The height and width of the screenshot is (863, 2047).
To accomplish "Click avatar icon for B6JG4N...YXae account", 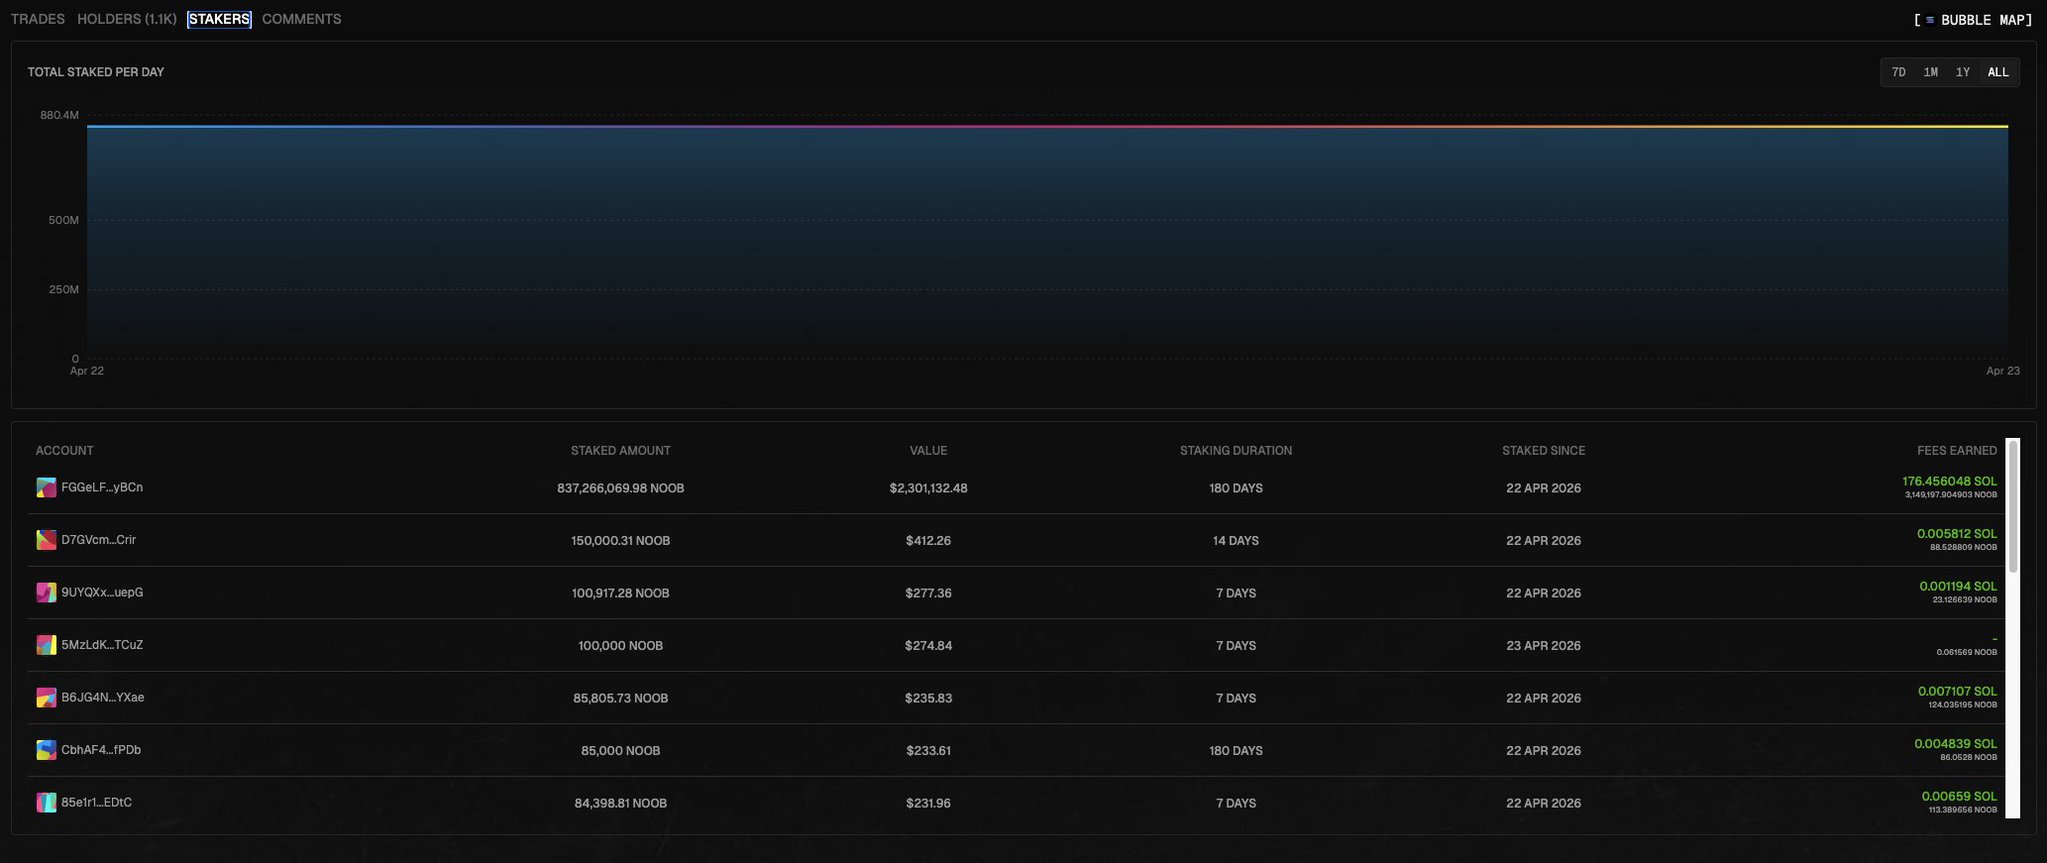I will tap(46, 698).
